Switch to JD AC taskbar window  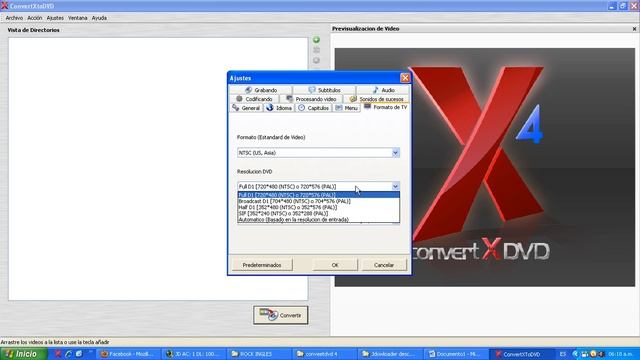click(193, 354)
